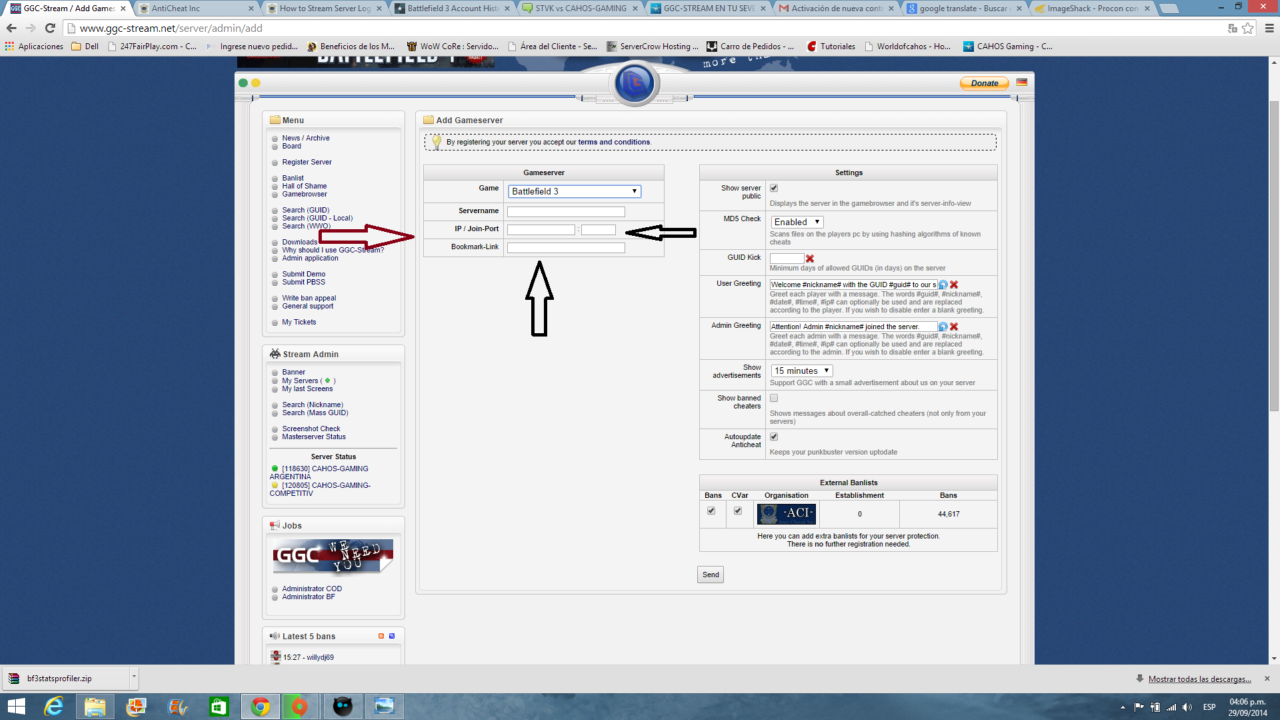Screen dimensions: 1280x720
Task: Switch to google translate tab
Action: click(962, 8)
